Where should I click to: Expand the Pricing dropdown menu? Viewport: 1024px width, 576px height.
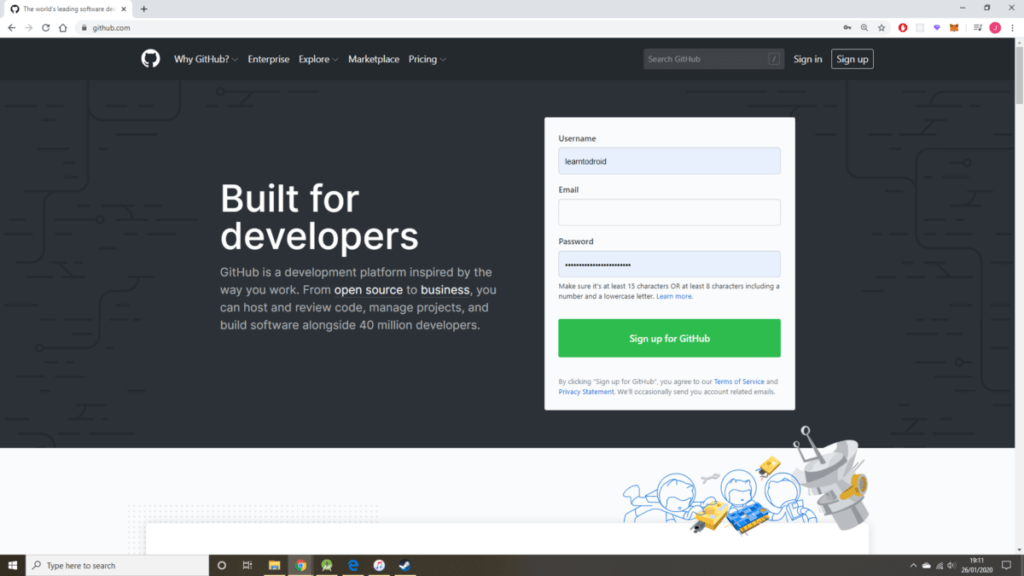pyautogui.click(x=427, y=59)
